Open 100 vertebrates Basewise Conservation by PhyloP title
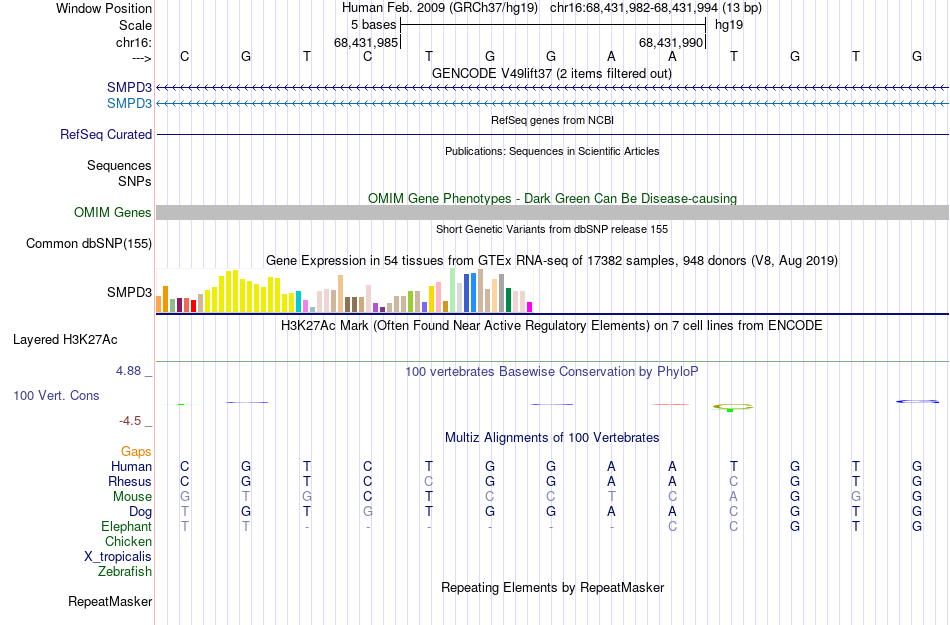 tap(551, 371)
